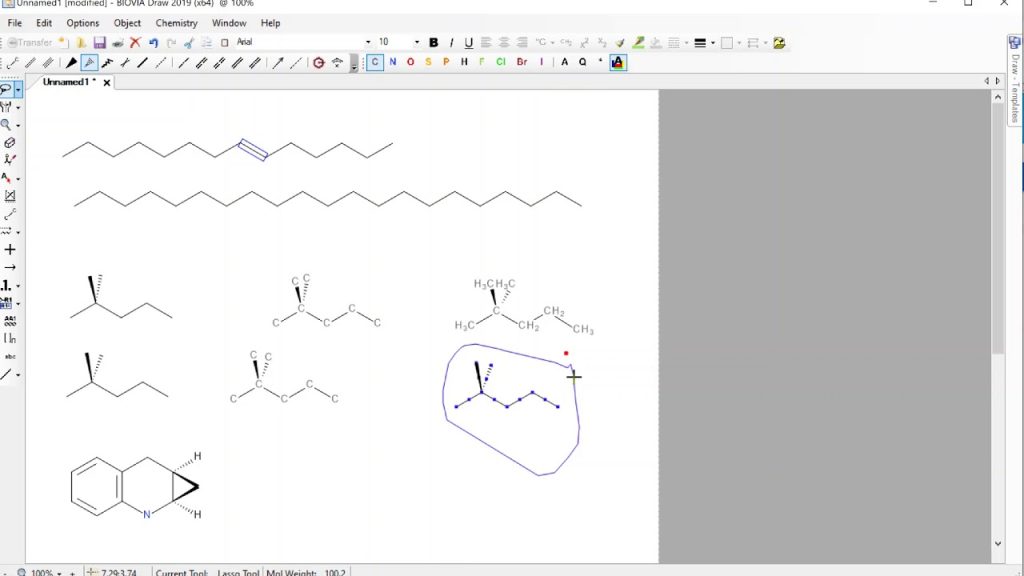Open the font size dropdown
1024x576 pixels.
[x=417, y=43]
